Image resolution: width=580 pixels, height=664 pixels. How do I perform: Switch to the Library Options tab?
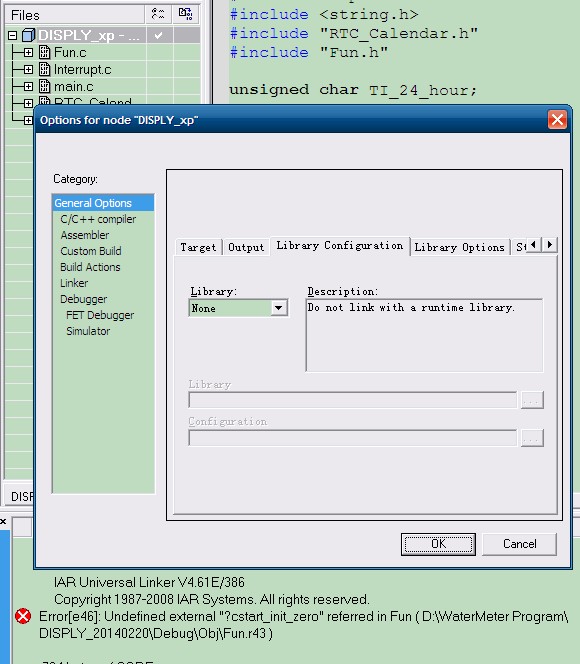pyautogui.click(x=459, y=247)
